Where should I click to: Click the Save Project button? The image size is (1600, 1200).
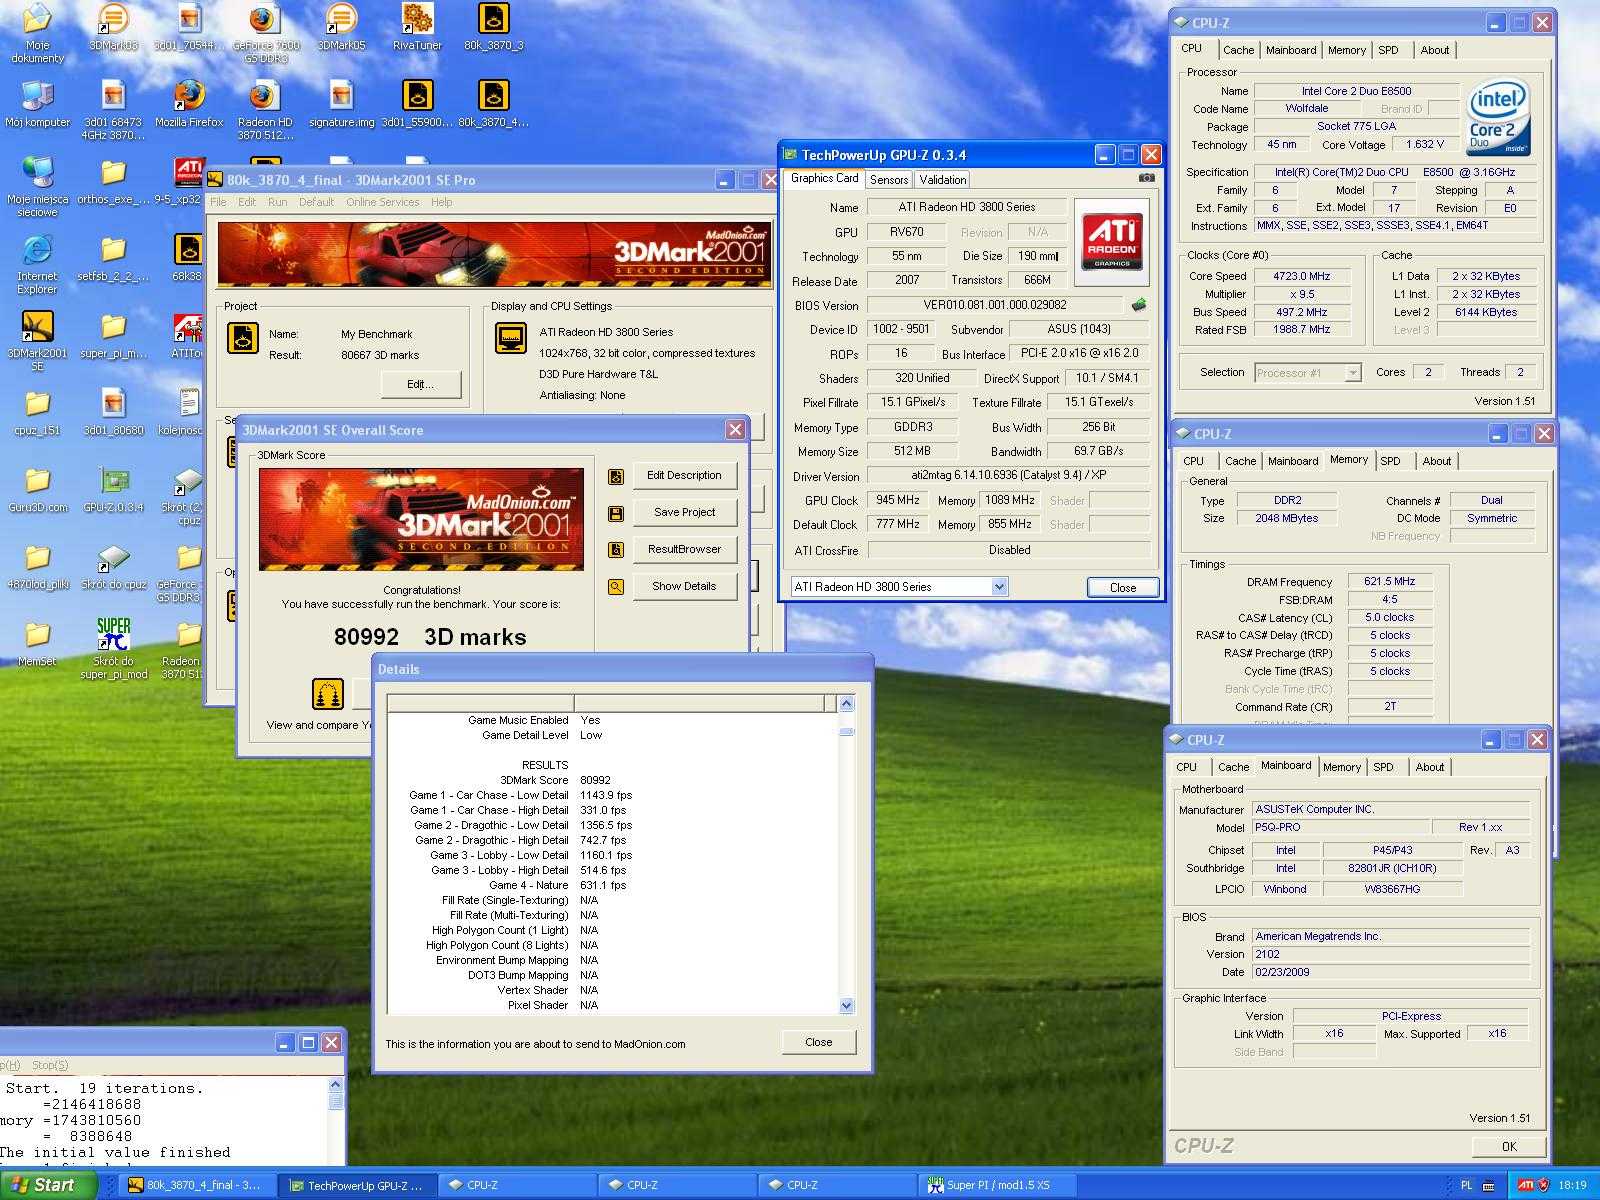[684, 513]
